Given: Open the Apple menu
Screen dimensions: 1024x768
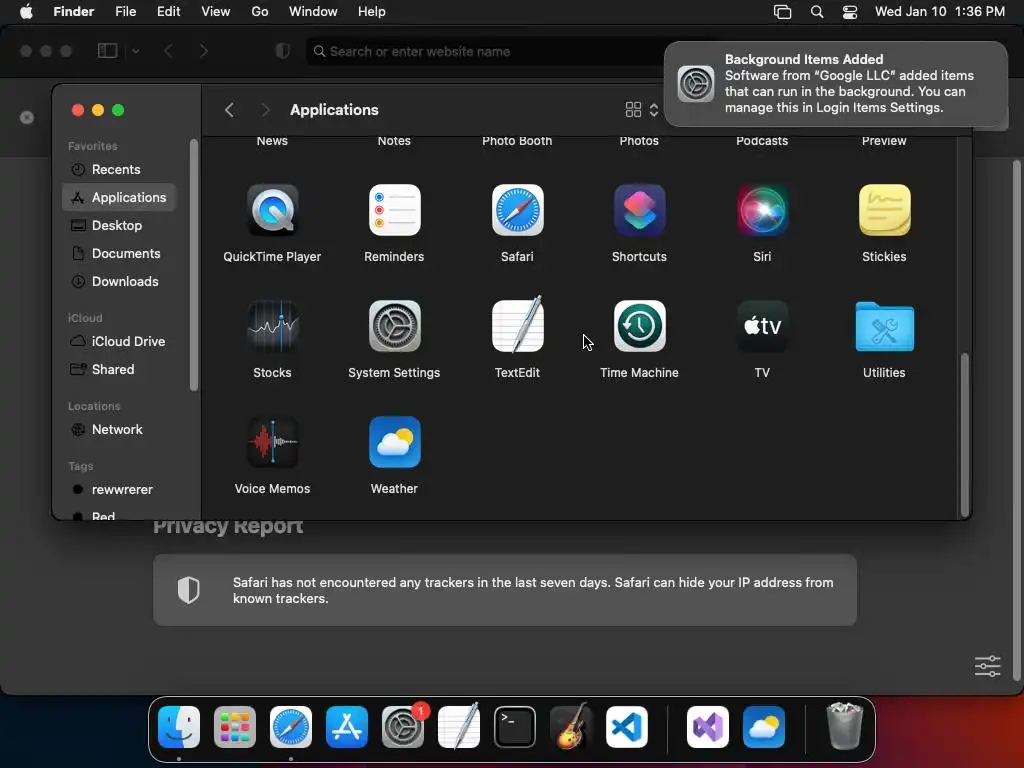Looking at the screenshot, I should 26,12.
